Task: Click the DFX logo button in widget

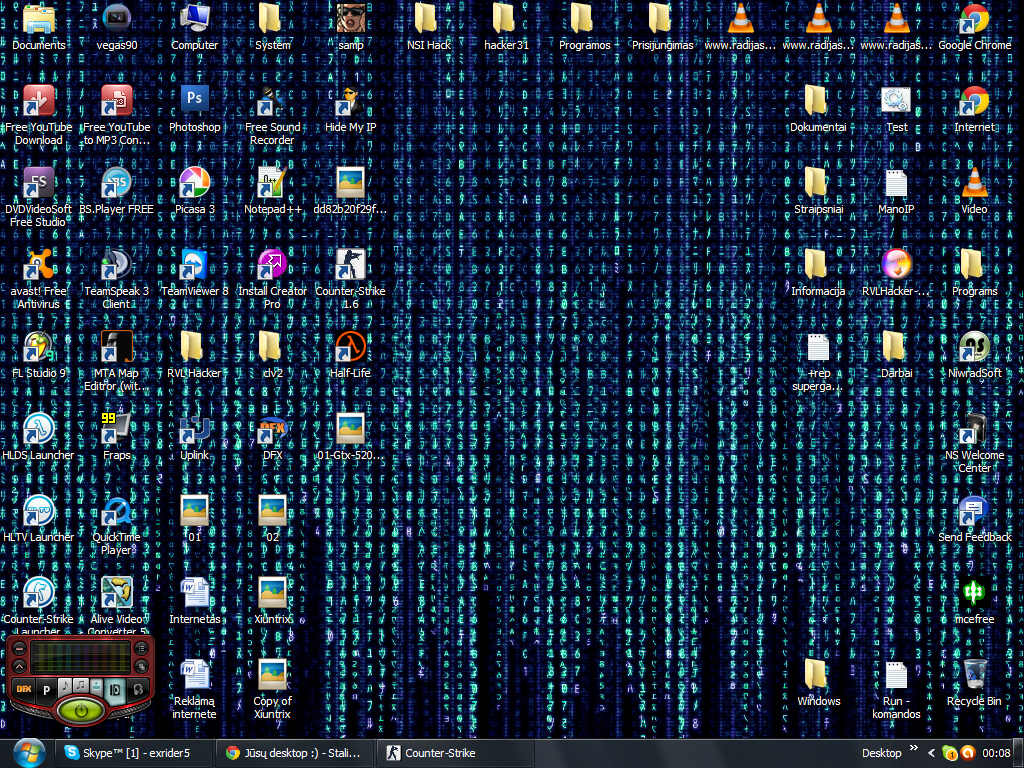Action: [24, 689]
